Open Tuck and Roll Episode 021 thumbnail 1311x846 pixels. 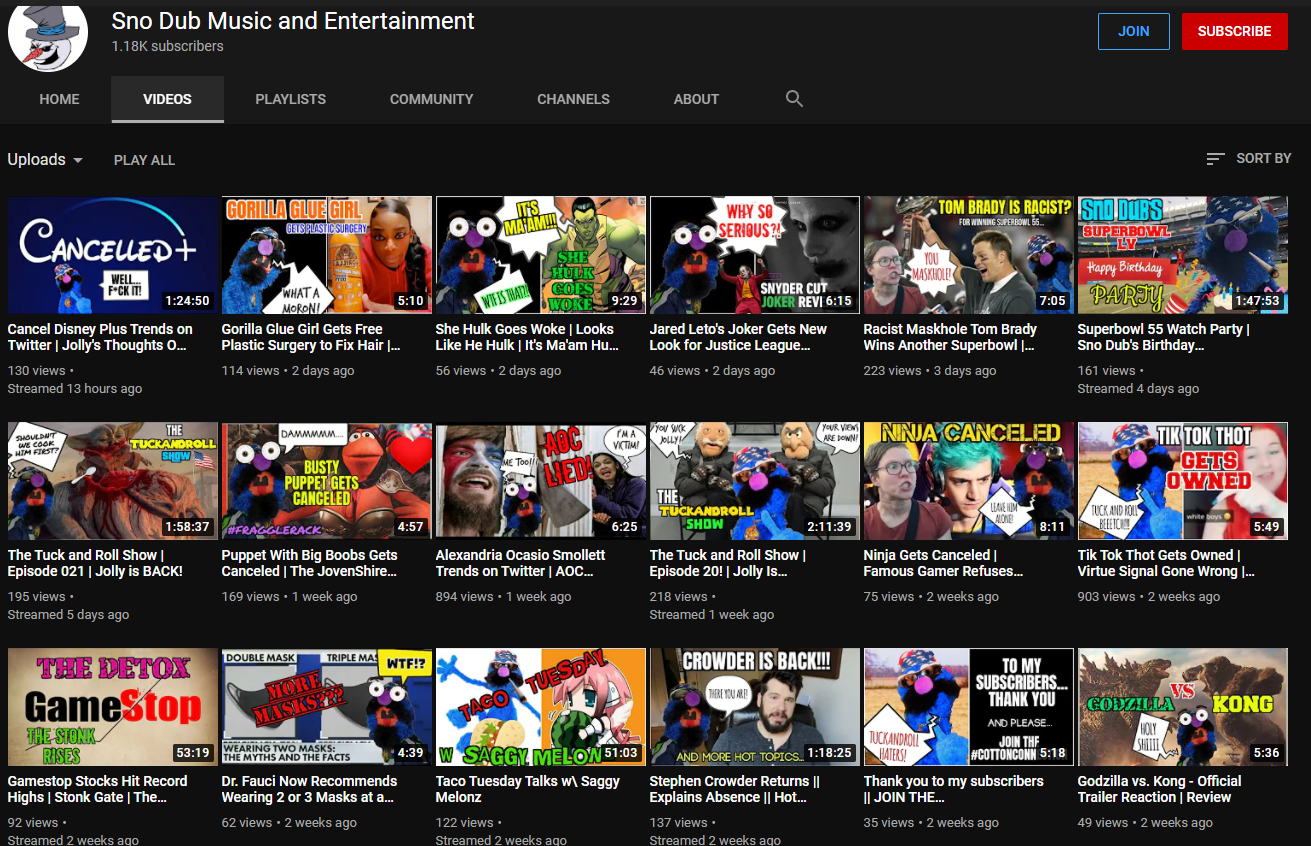click(x=113, y=481)
